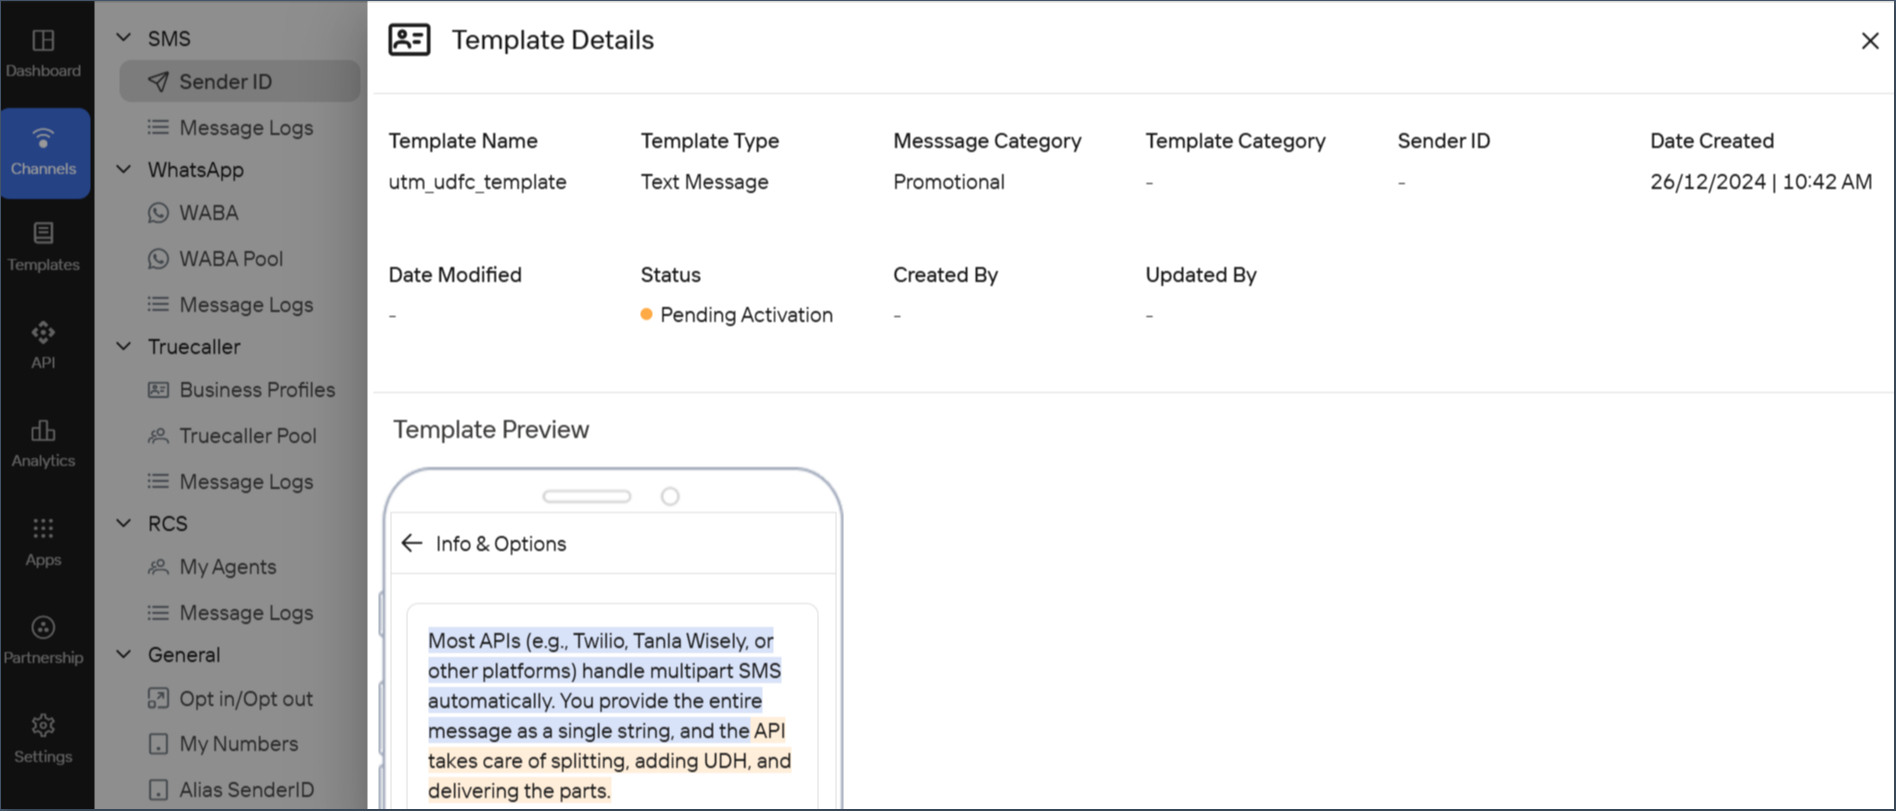
Task: Collapse the Truecaller section chevron
Action: coord(124,346)
